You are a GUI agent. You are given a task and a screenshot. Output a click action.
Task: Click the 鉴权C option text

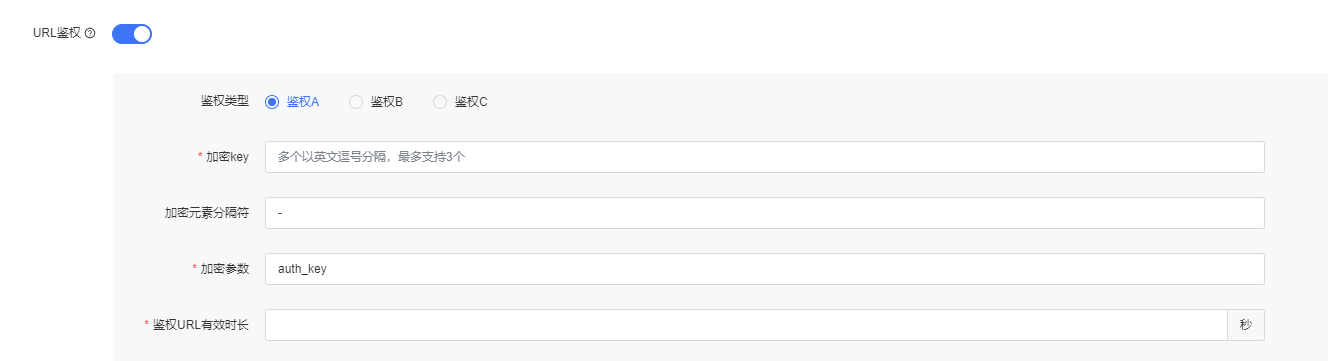(471, 101)
